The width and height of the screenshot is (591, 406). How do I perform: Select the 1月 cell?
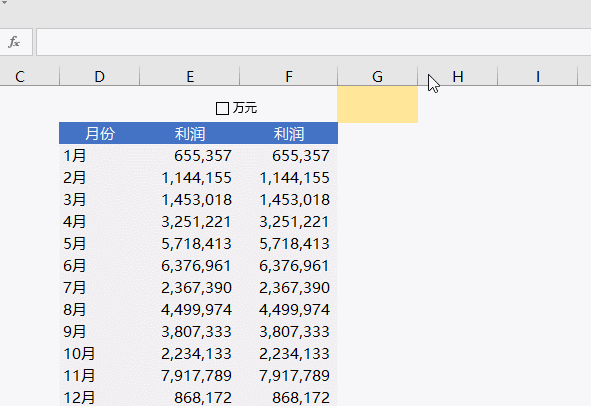[x=100, y=156]
